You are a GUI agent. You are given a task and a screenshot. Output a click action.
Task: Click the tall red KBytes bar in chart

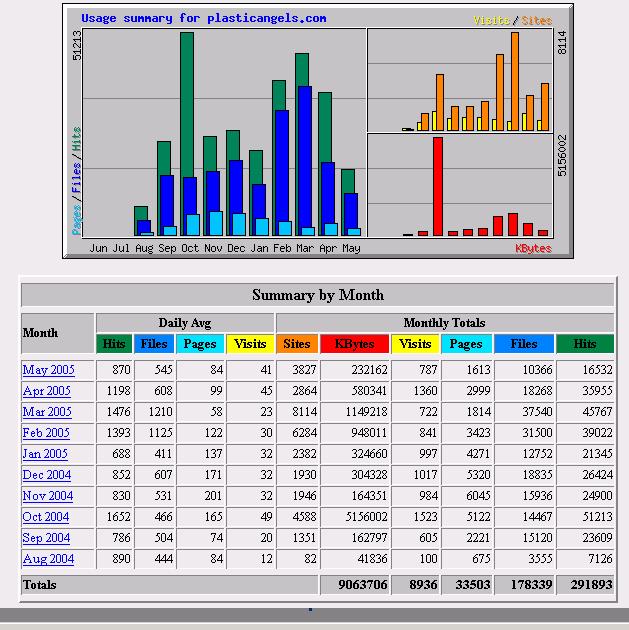click(x=438, y=186)
